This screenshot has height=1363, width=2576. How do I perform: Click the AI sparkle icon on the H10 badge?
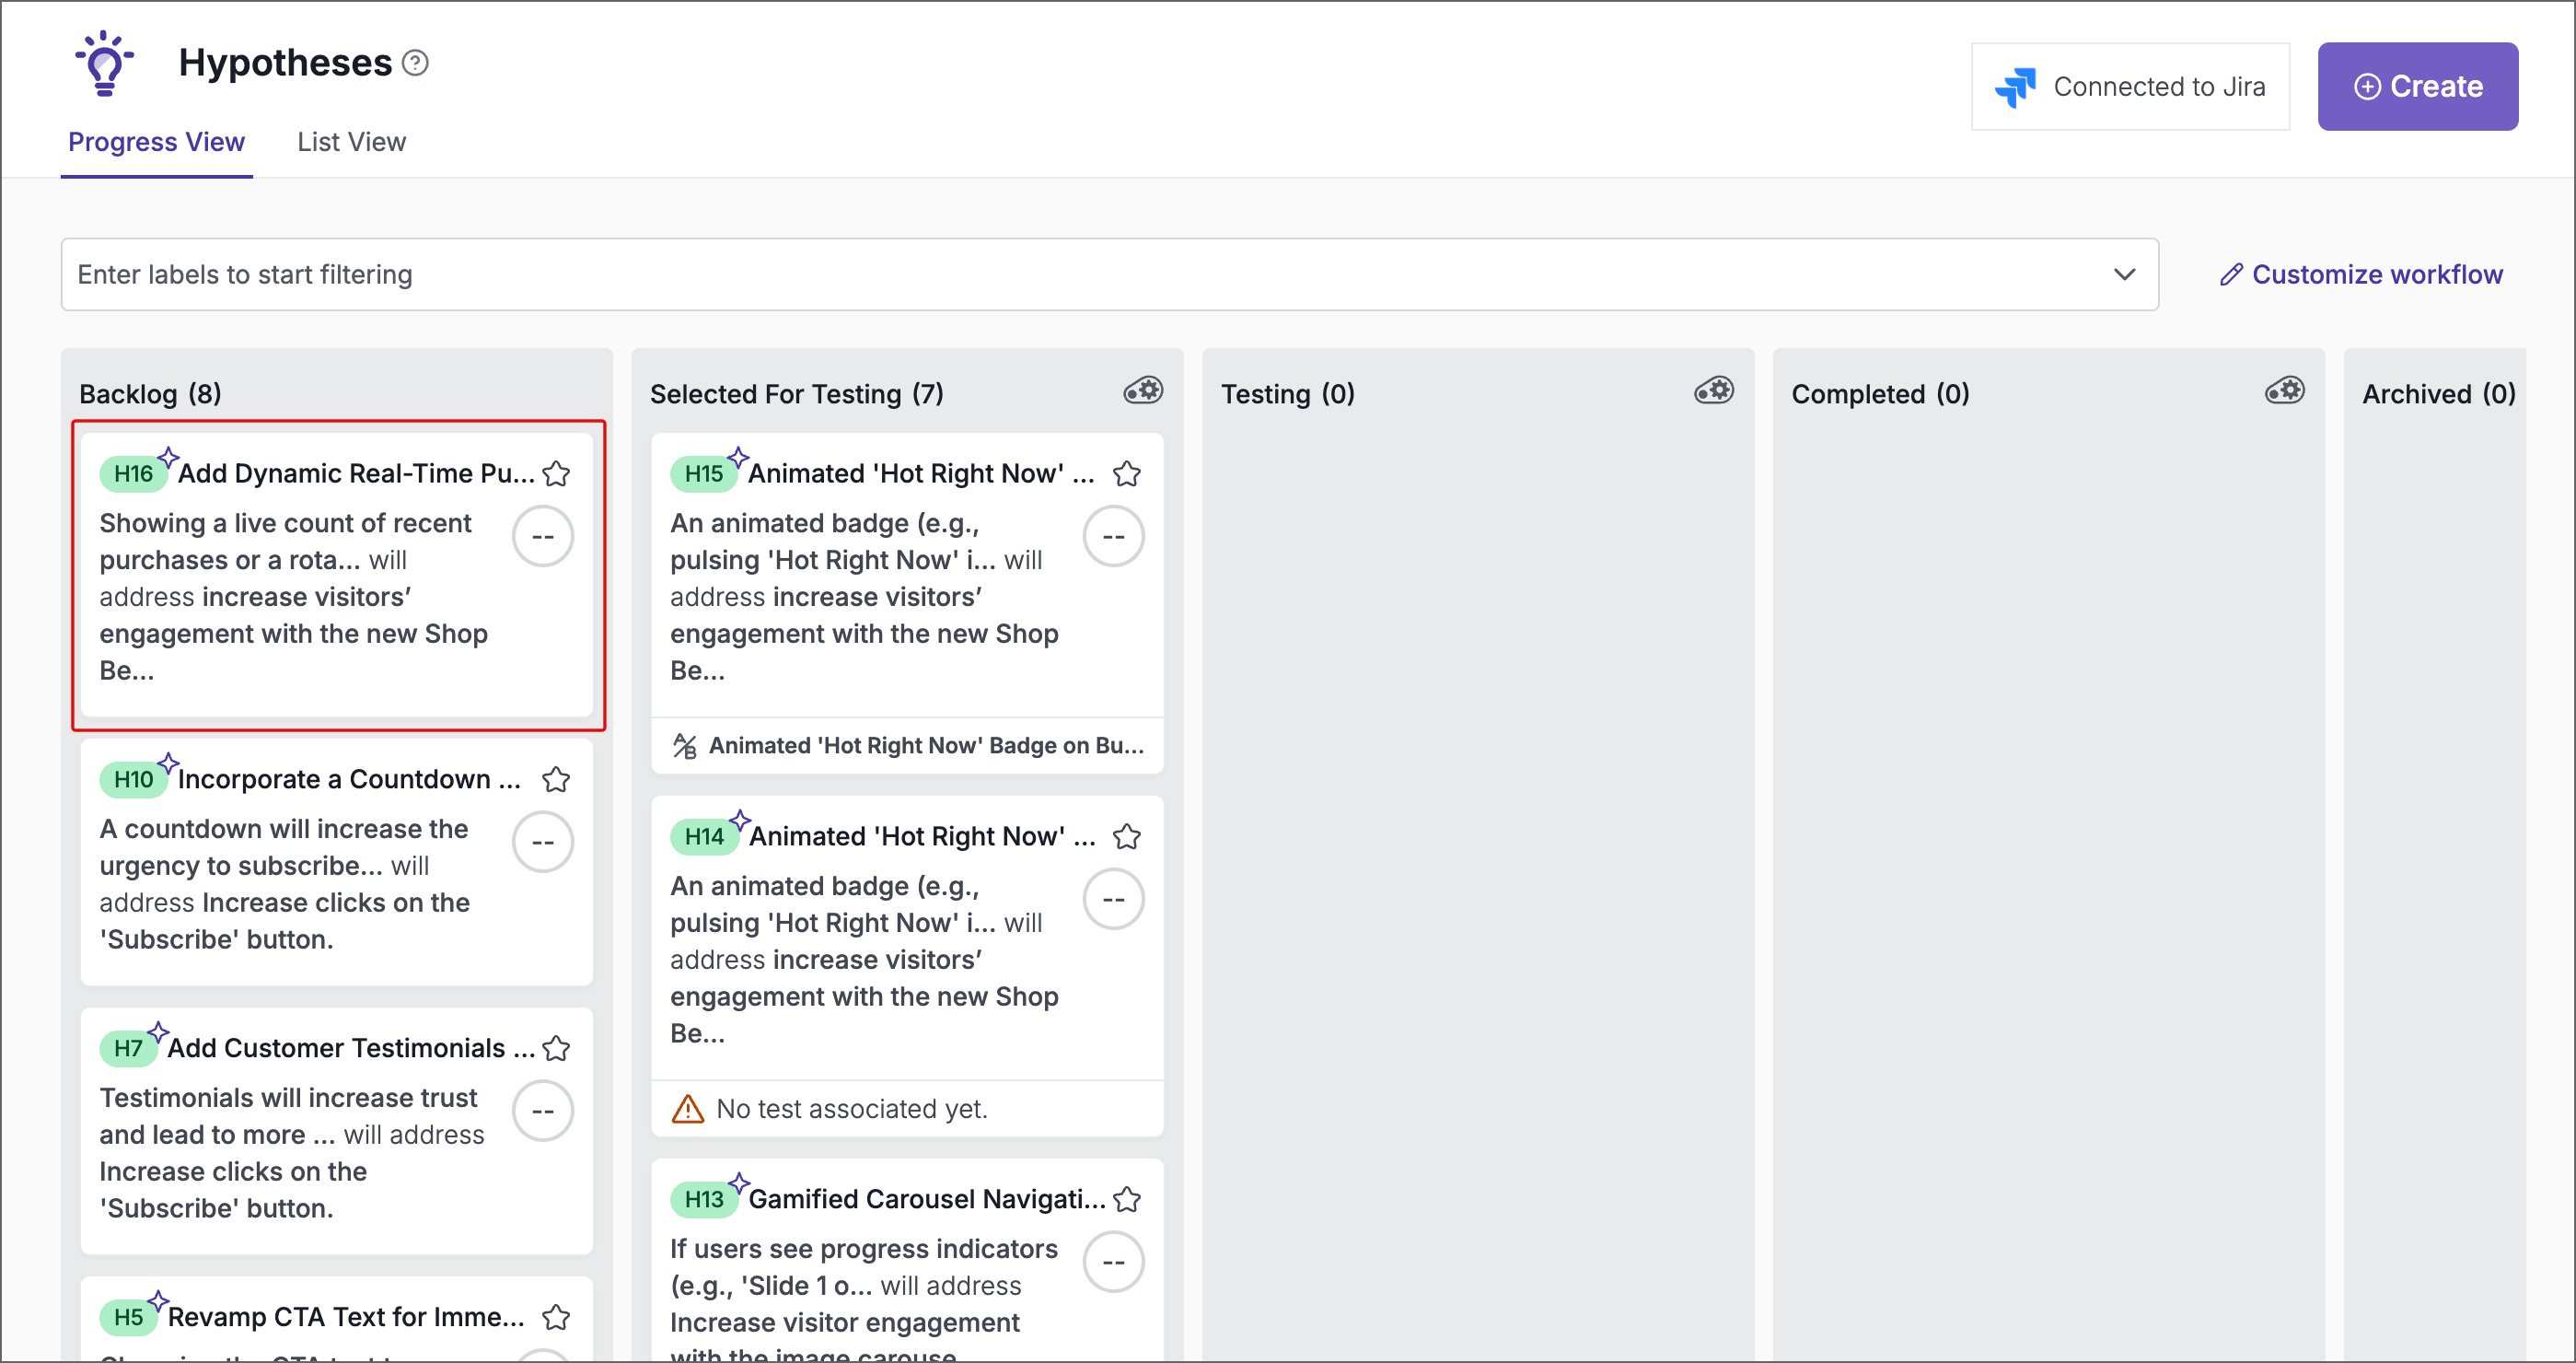pyautogui.click(x=168, y=763)
